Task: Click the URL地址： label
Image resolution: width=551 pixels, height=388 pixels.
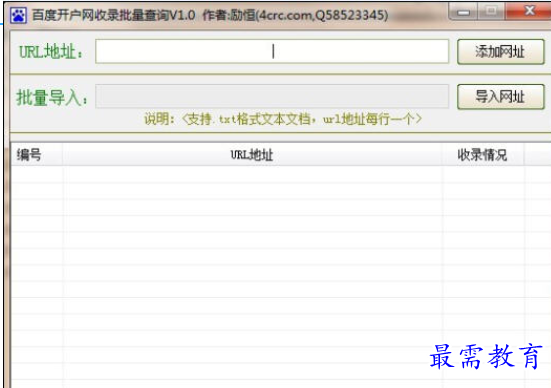Action: [51, 52]
